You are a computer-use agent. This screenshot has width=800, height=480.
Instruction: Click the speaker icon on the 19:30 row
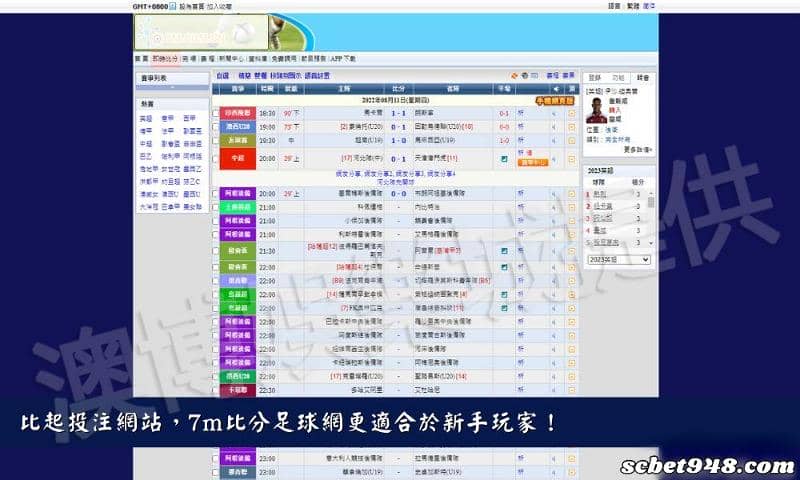tap(554, 140)
